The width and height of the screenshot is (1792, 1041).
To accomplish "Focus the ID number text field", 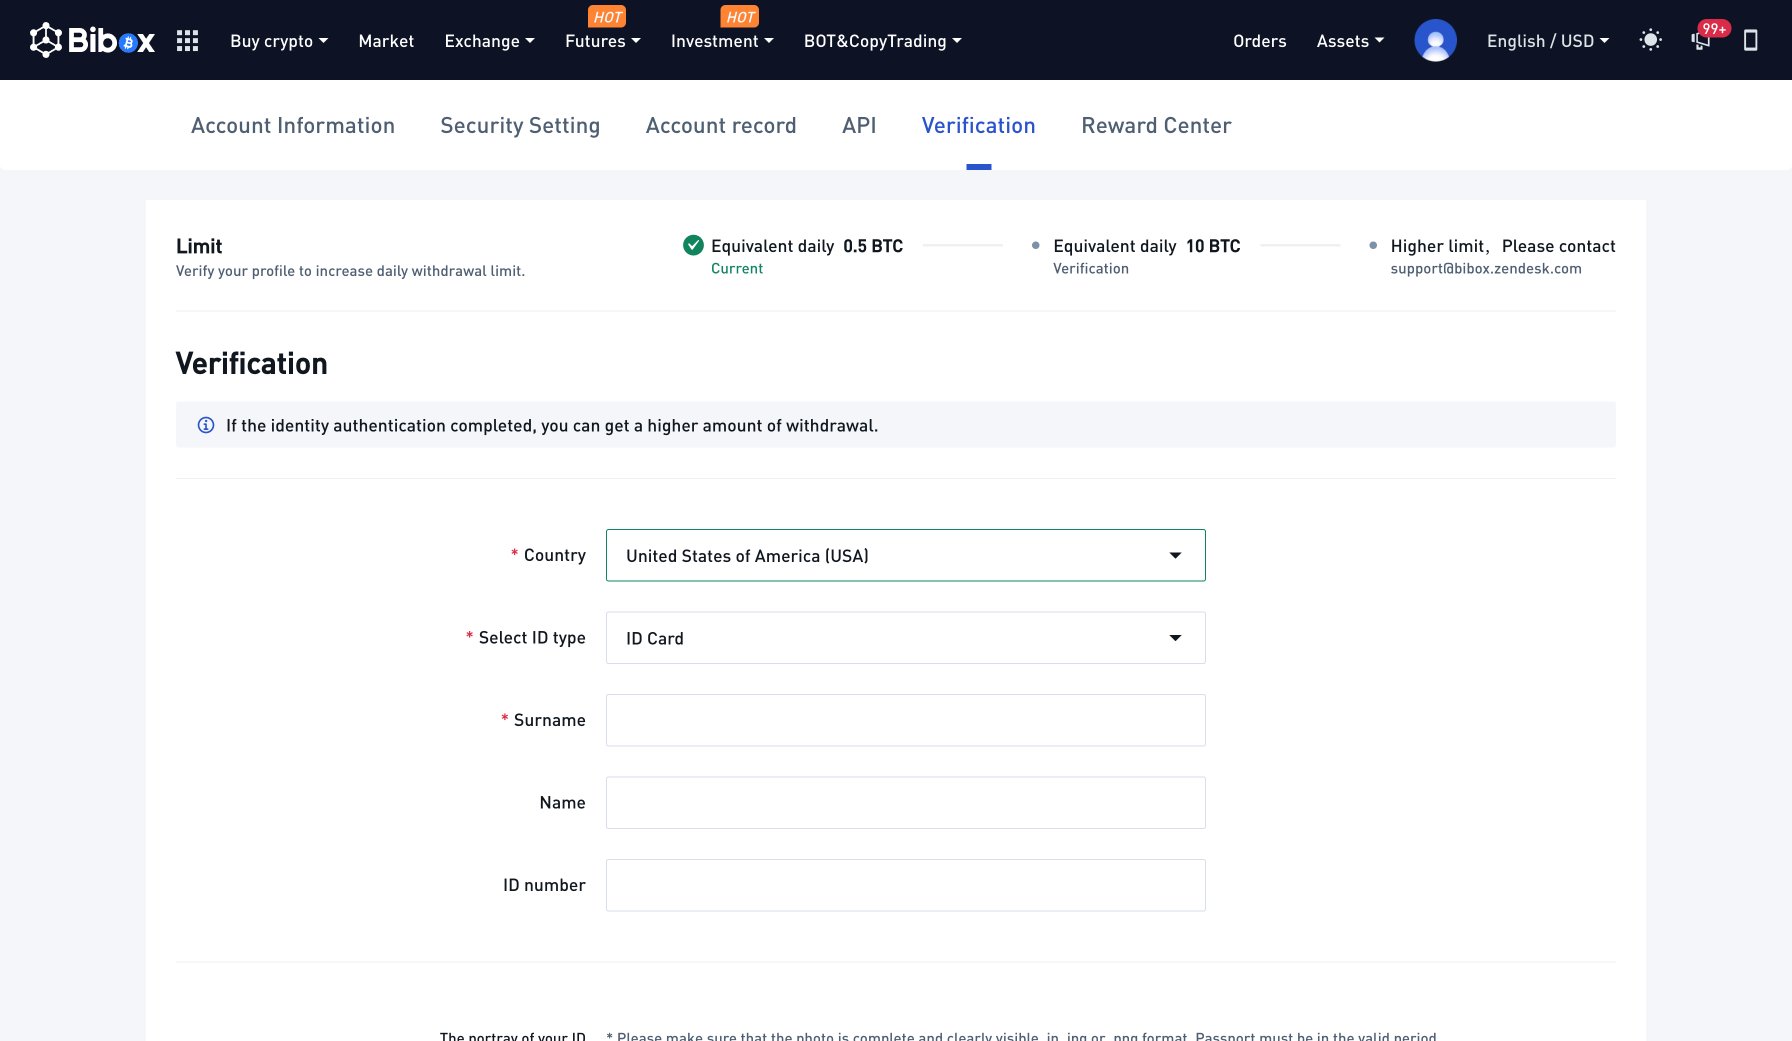I will pyautogui.click(x=905, y=885).
